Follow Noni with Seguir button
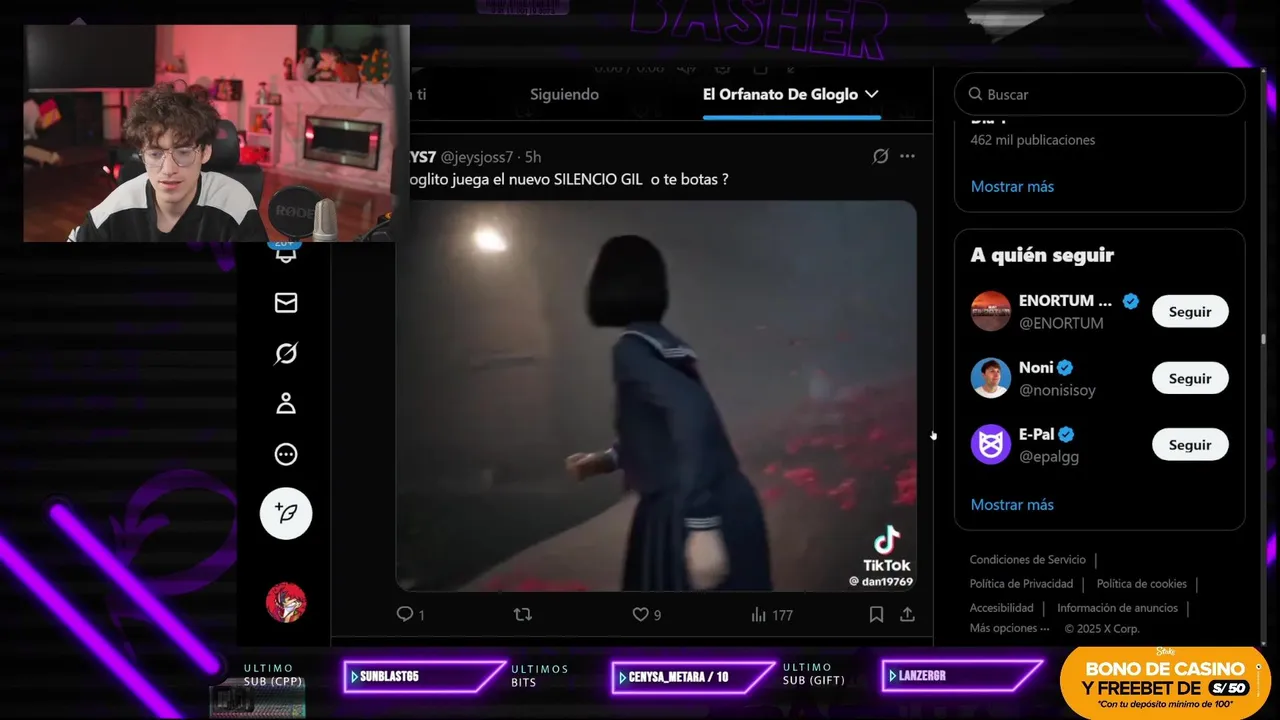 [1190, 378]
